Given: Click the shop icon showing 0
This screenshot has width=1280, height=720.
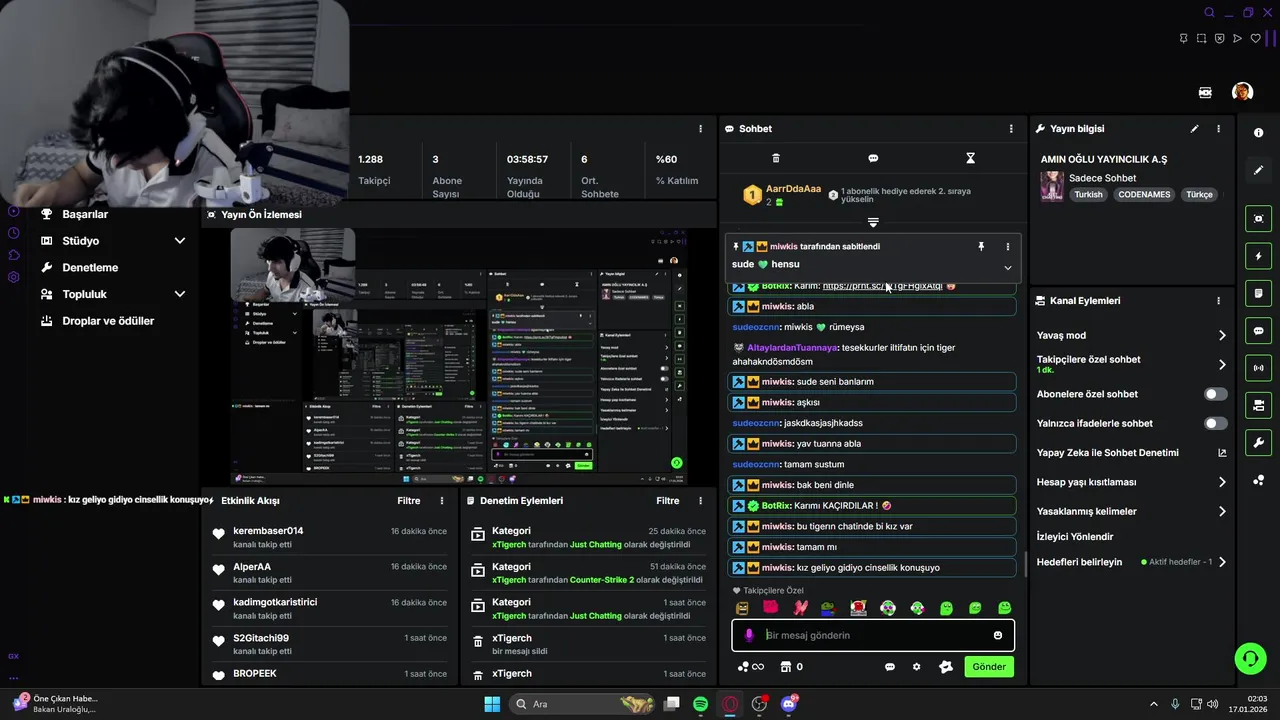Looking at the screenshot, I should click(792, 667).
